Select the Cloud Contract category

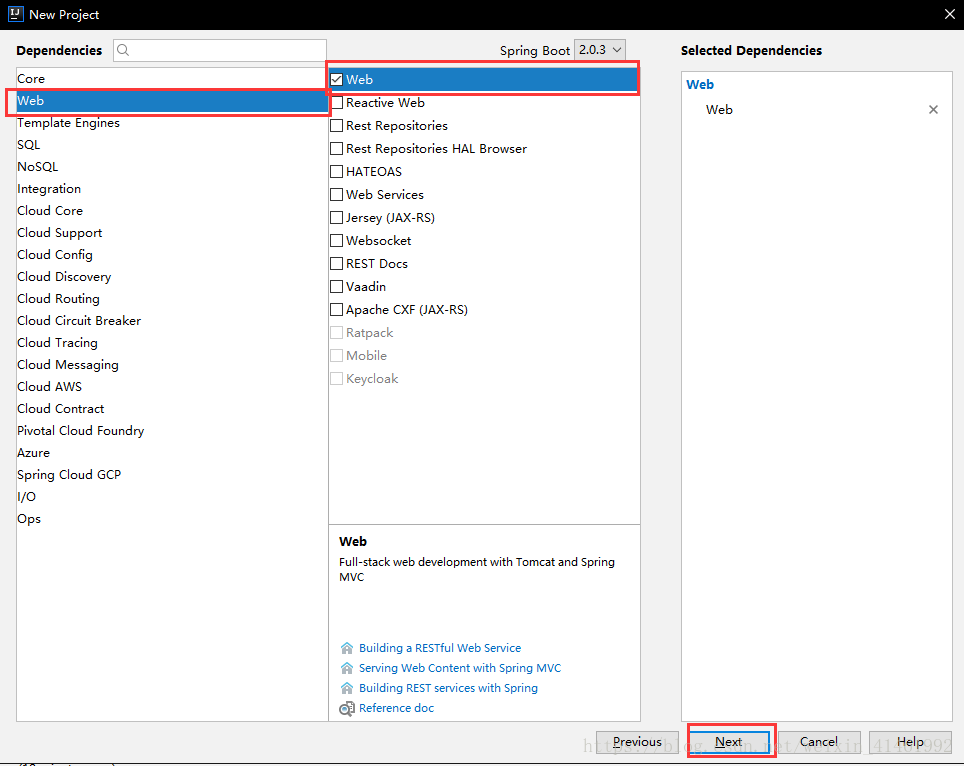pyautogui.click(x=172, y=409)
